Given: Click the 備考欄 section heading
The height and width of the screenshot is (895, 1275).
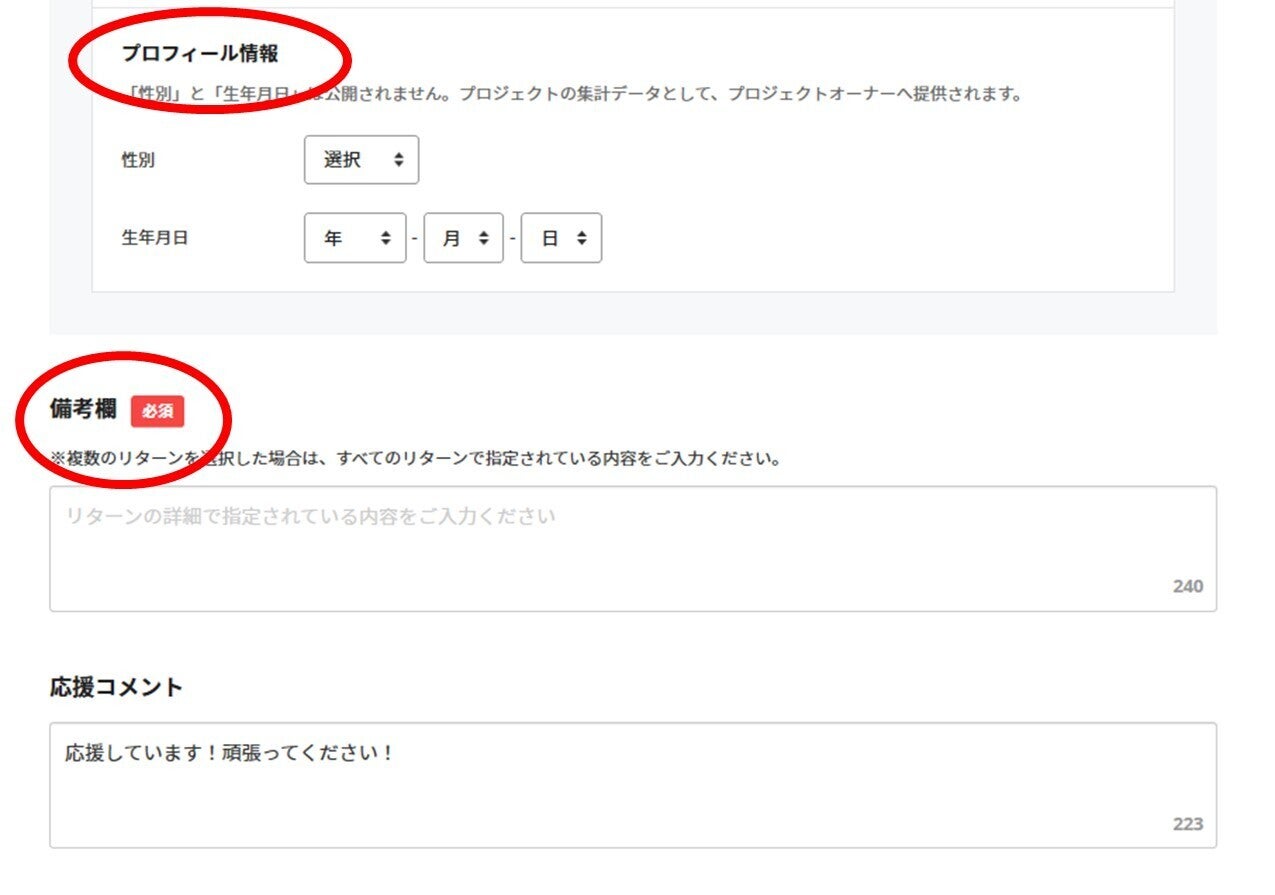Looking at the screenshot, I should (83, 409).
